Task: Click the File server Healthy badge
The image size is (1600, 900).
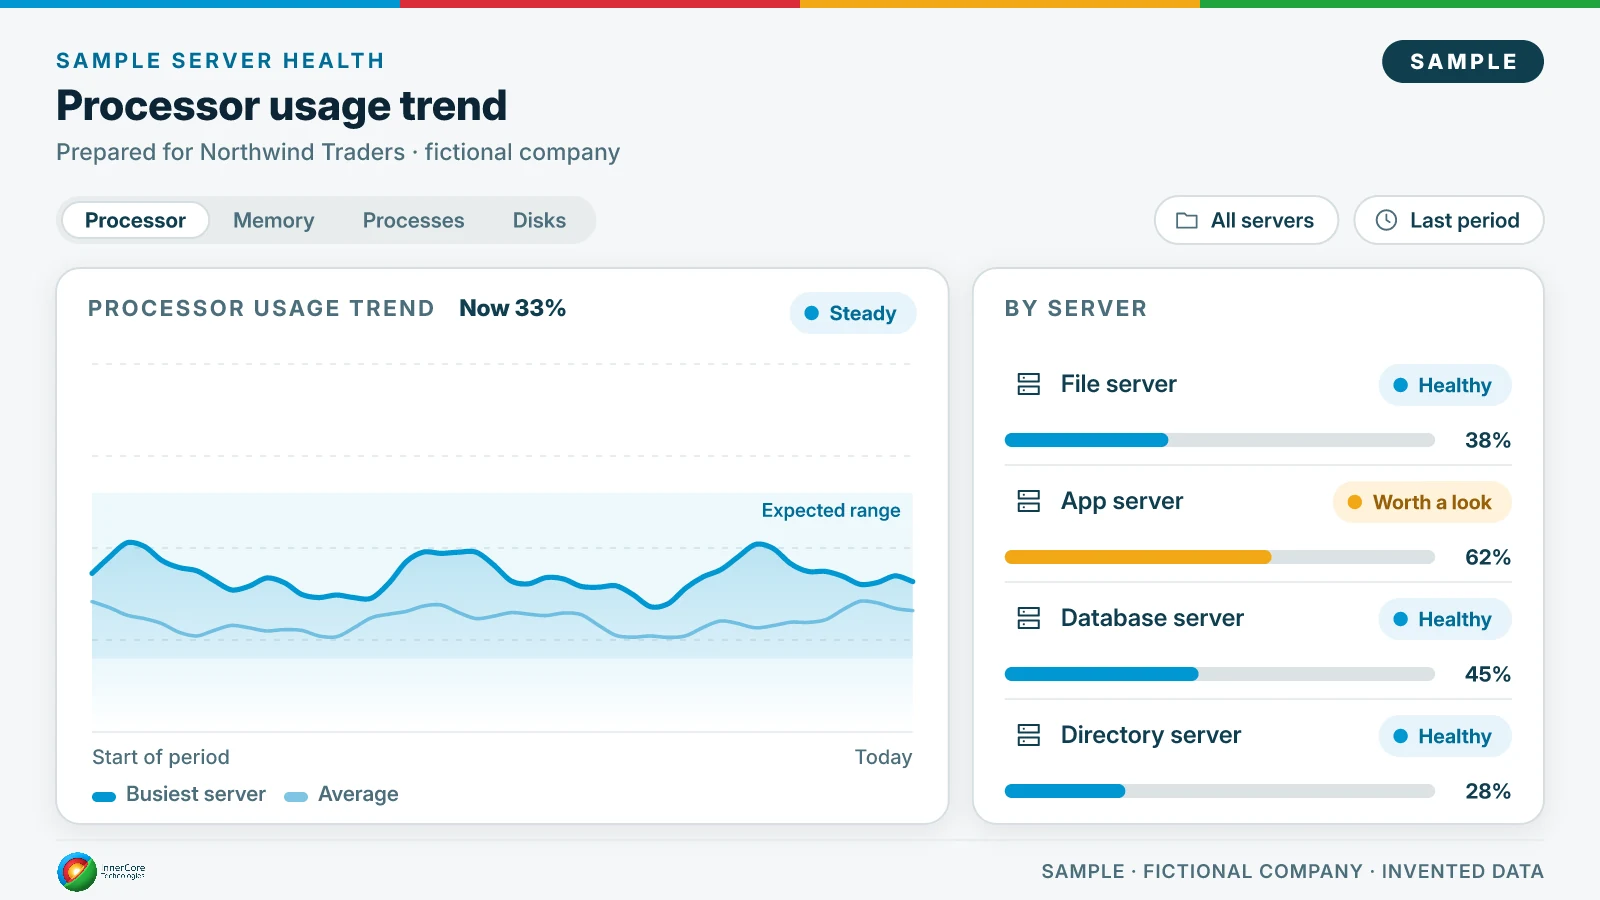Action: coord(1445,385)
